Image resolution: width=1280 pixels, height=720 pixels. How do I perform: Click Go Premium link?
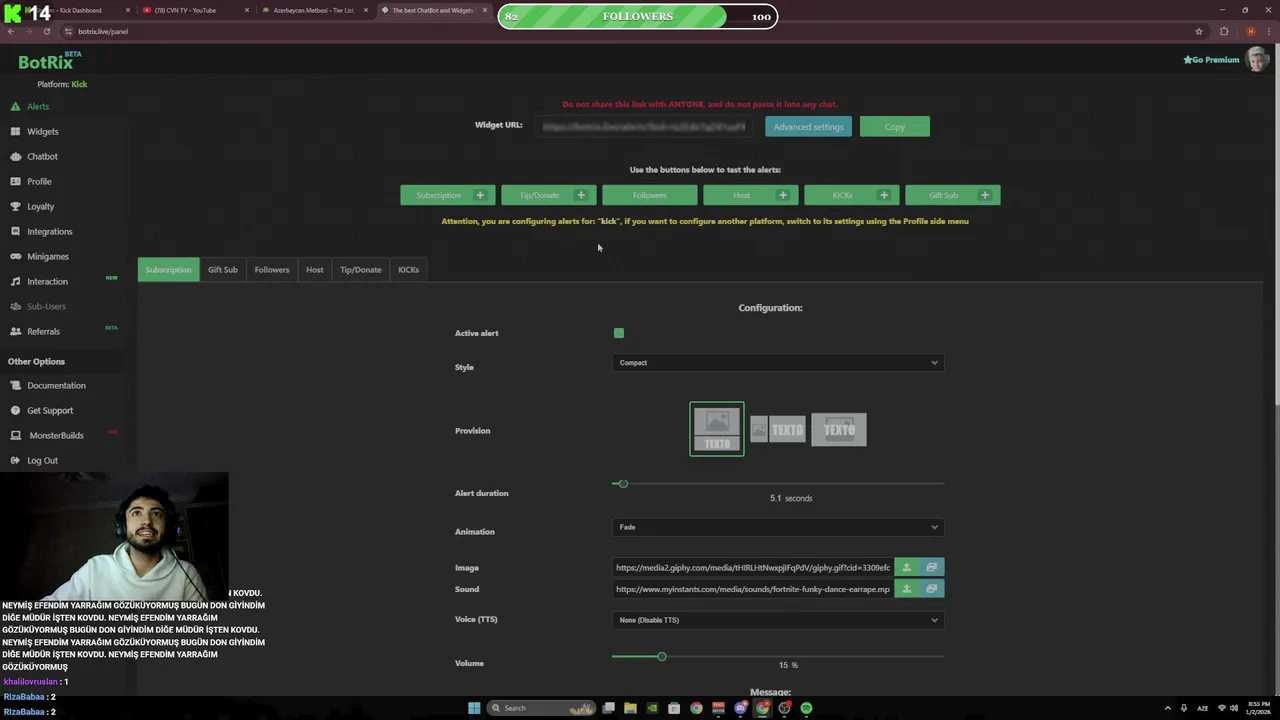click(x=1211, y=60)
